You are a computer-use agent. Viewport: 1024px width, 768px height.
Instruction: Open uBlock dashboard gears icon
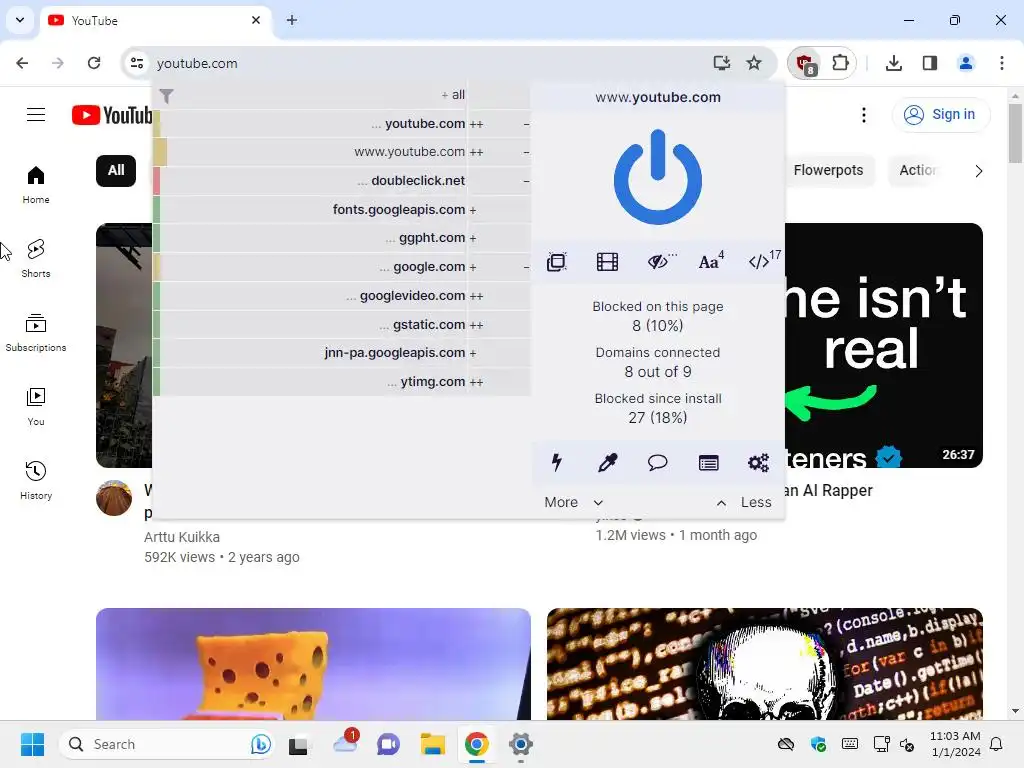[759, 463]
